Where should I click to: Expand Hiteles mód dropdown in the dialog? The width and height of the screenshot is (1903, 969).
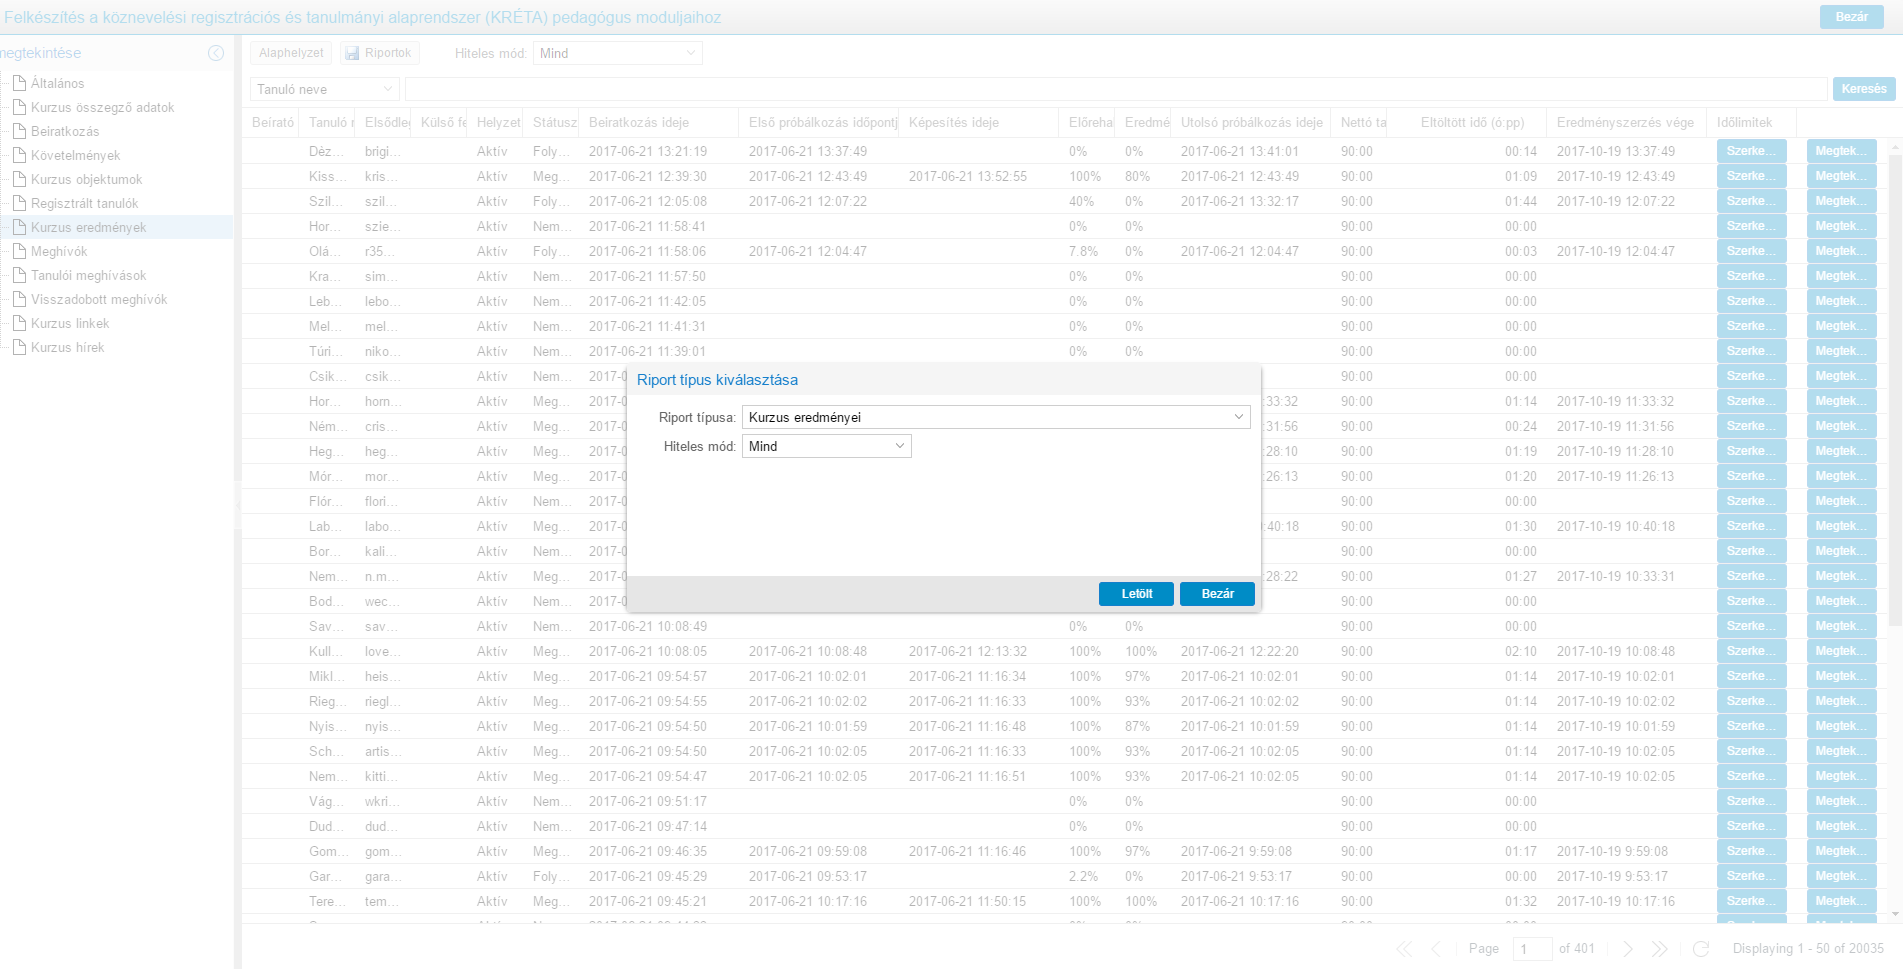pos(899,446)
